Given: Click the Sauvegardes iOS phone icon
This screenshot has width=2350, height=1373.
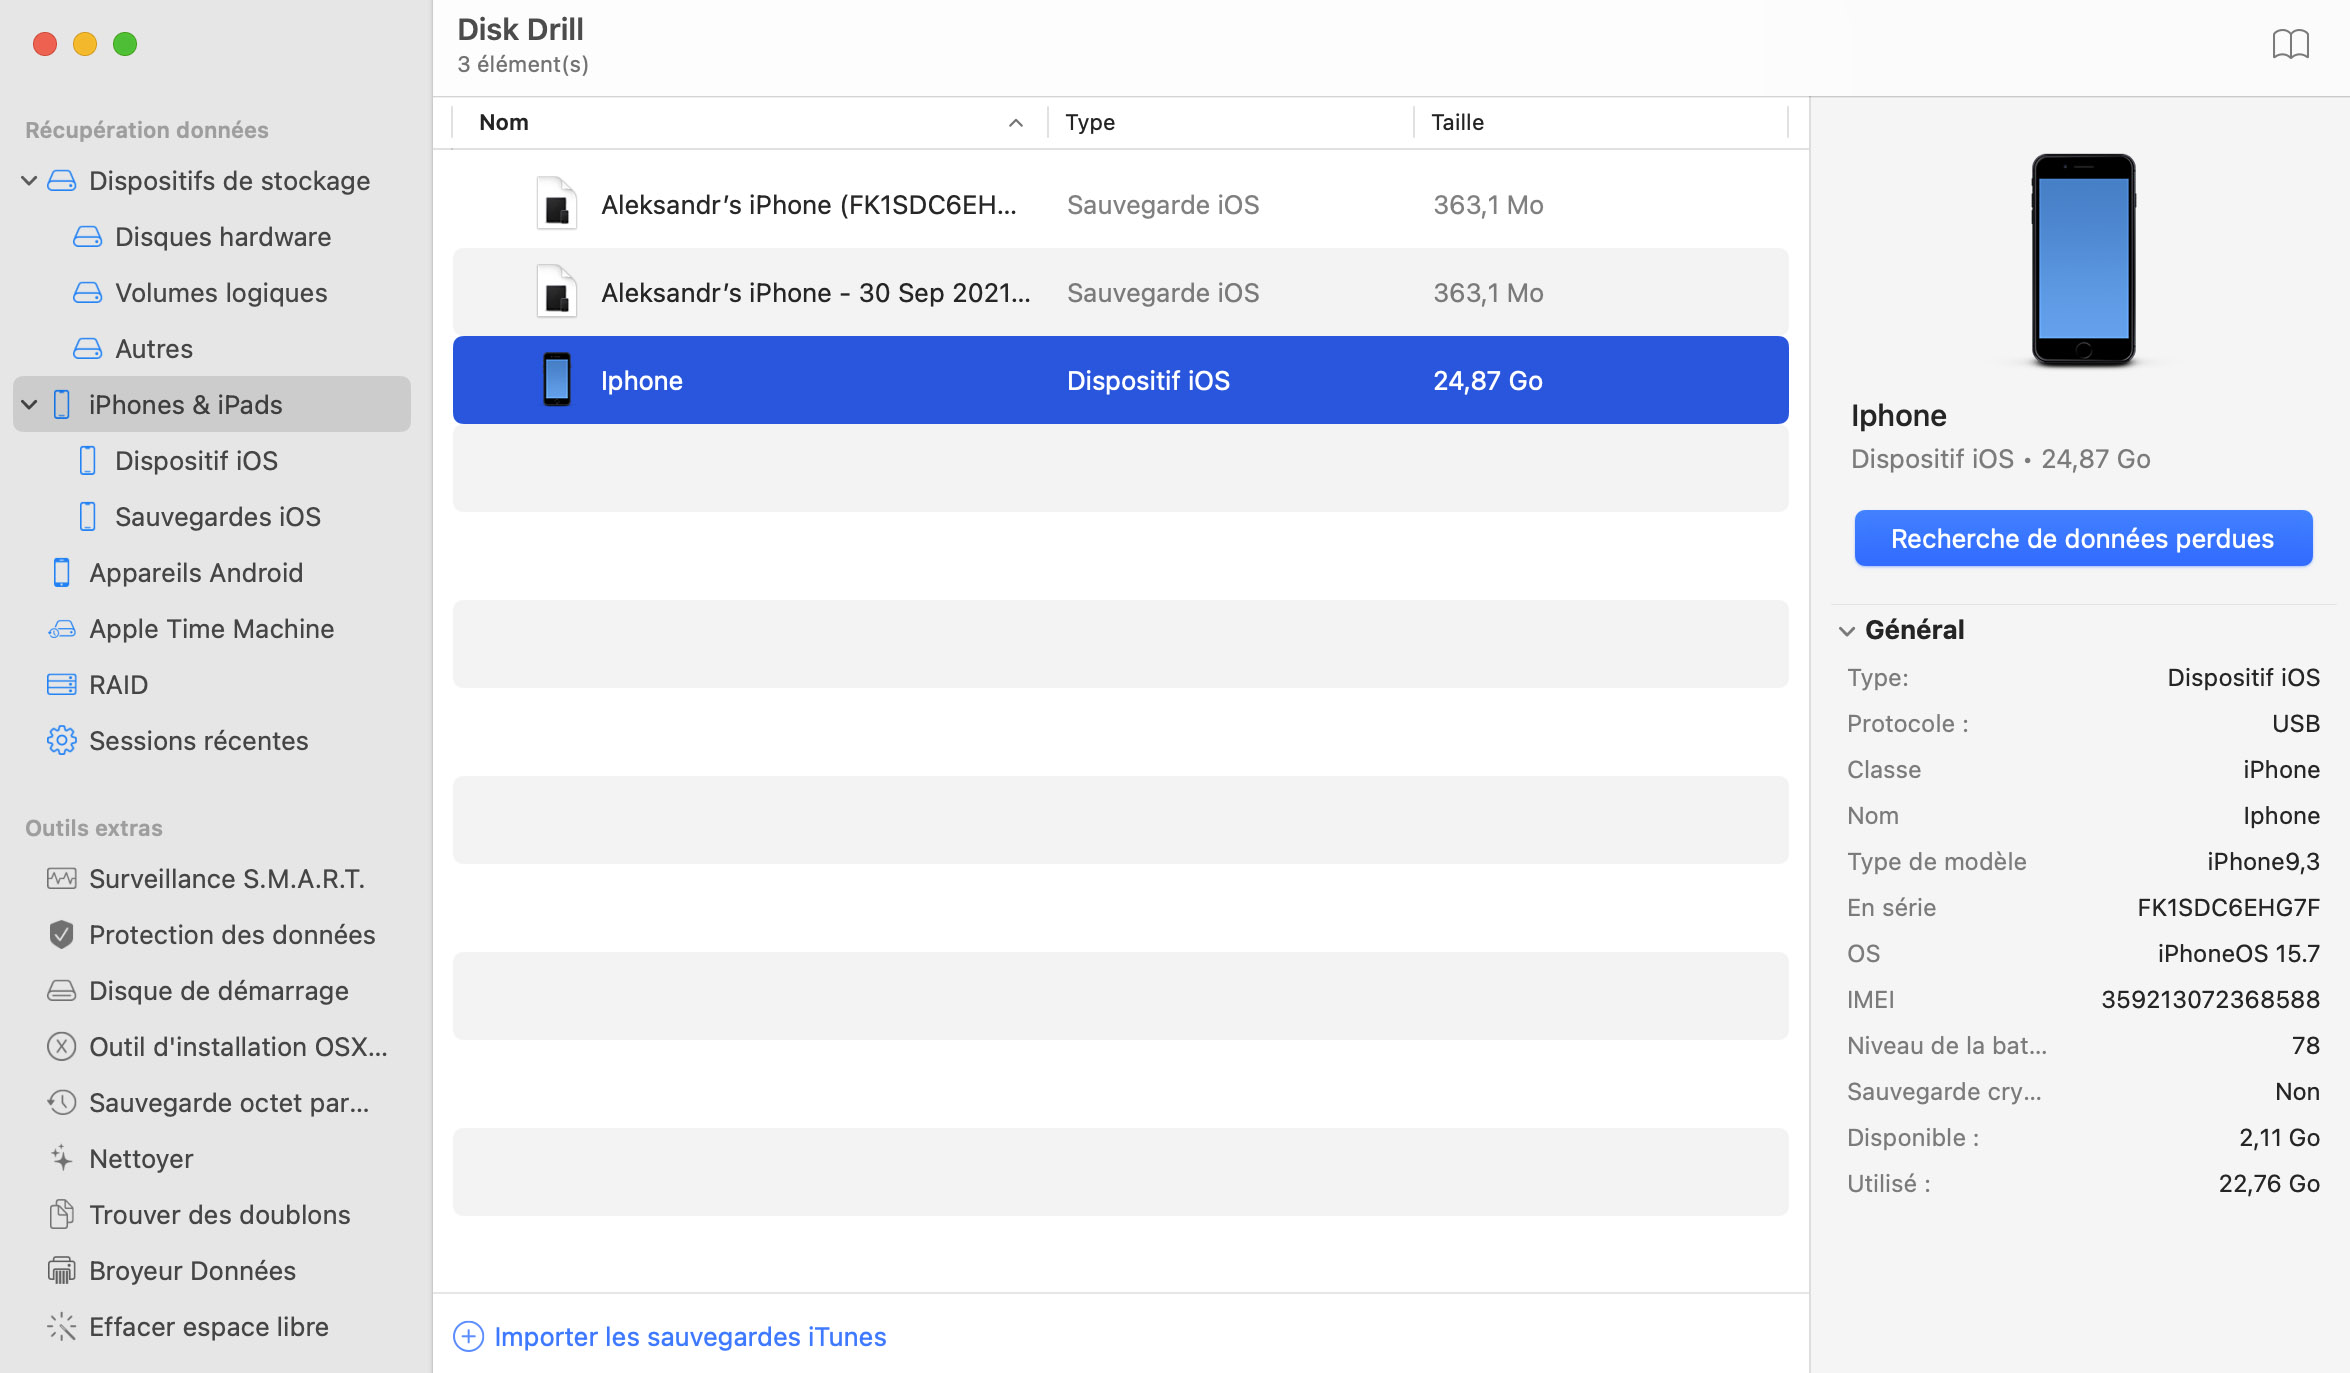Looking at the screenshot, I should [x=88, y=517].
